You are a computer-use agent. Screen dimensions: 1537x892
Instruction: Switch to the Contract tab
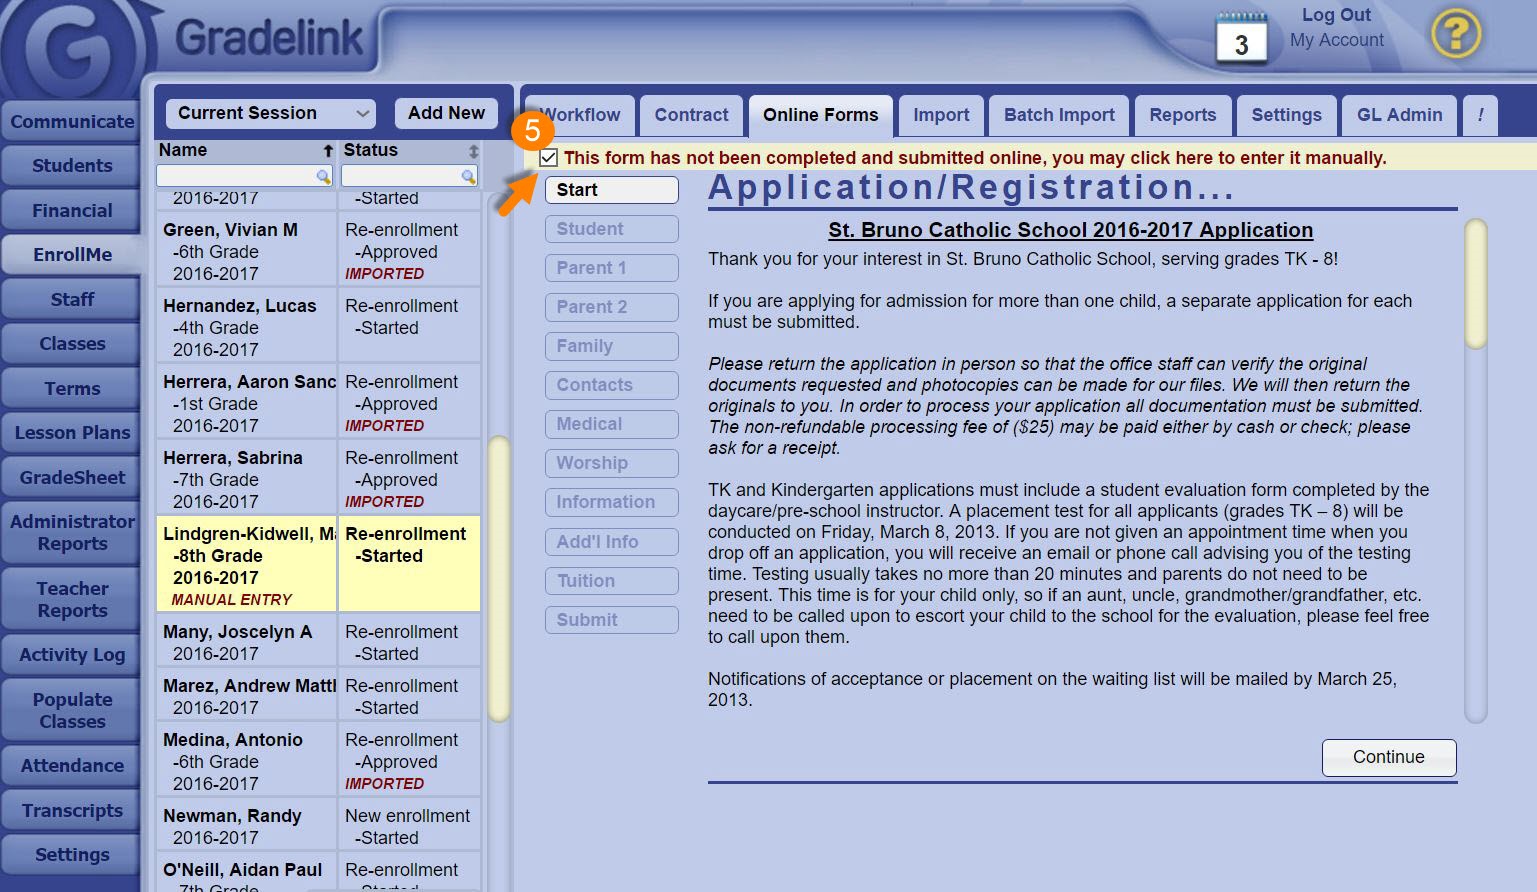691,115
